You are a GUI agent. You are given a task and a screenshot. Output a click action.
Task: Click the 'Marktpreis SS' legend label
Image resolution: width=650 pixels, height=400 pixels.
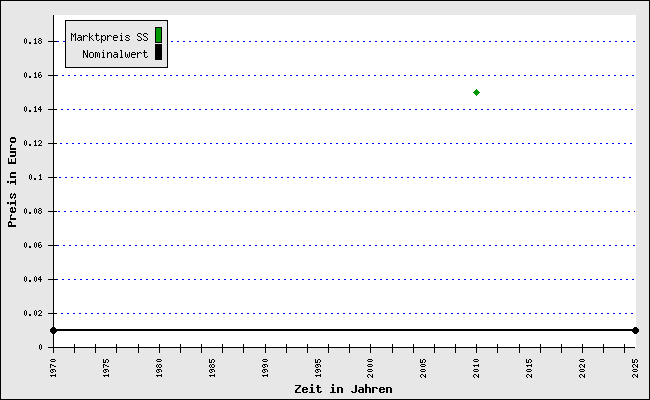tap(109, 37)
